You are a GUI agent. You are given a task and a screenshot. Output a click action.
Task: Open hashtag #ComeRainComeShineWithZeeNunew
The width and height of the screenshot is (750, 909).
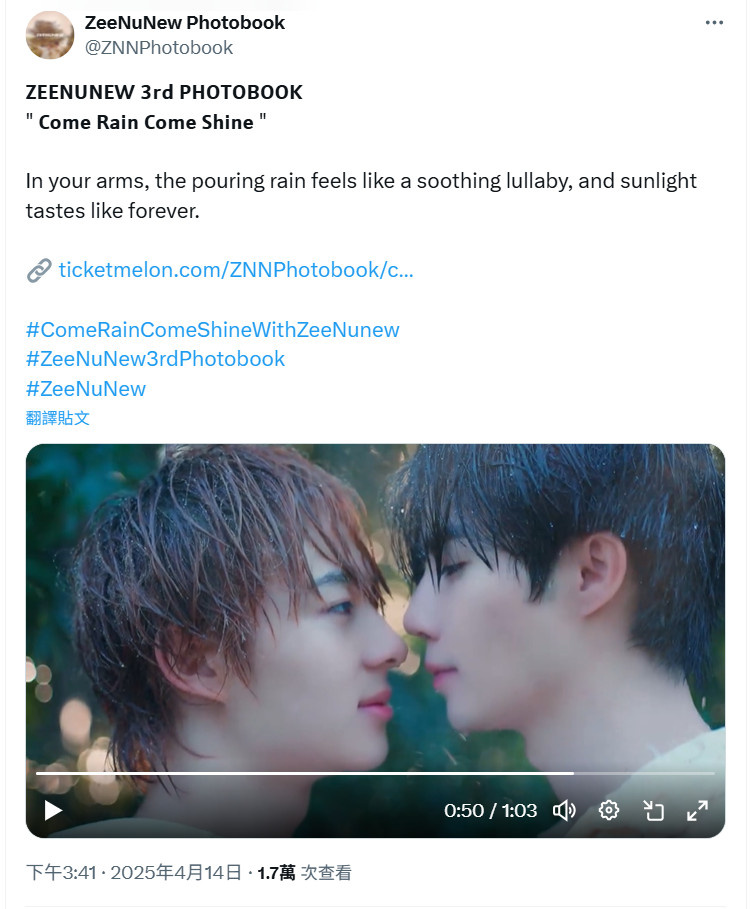pos(213,329)
